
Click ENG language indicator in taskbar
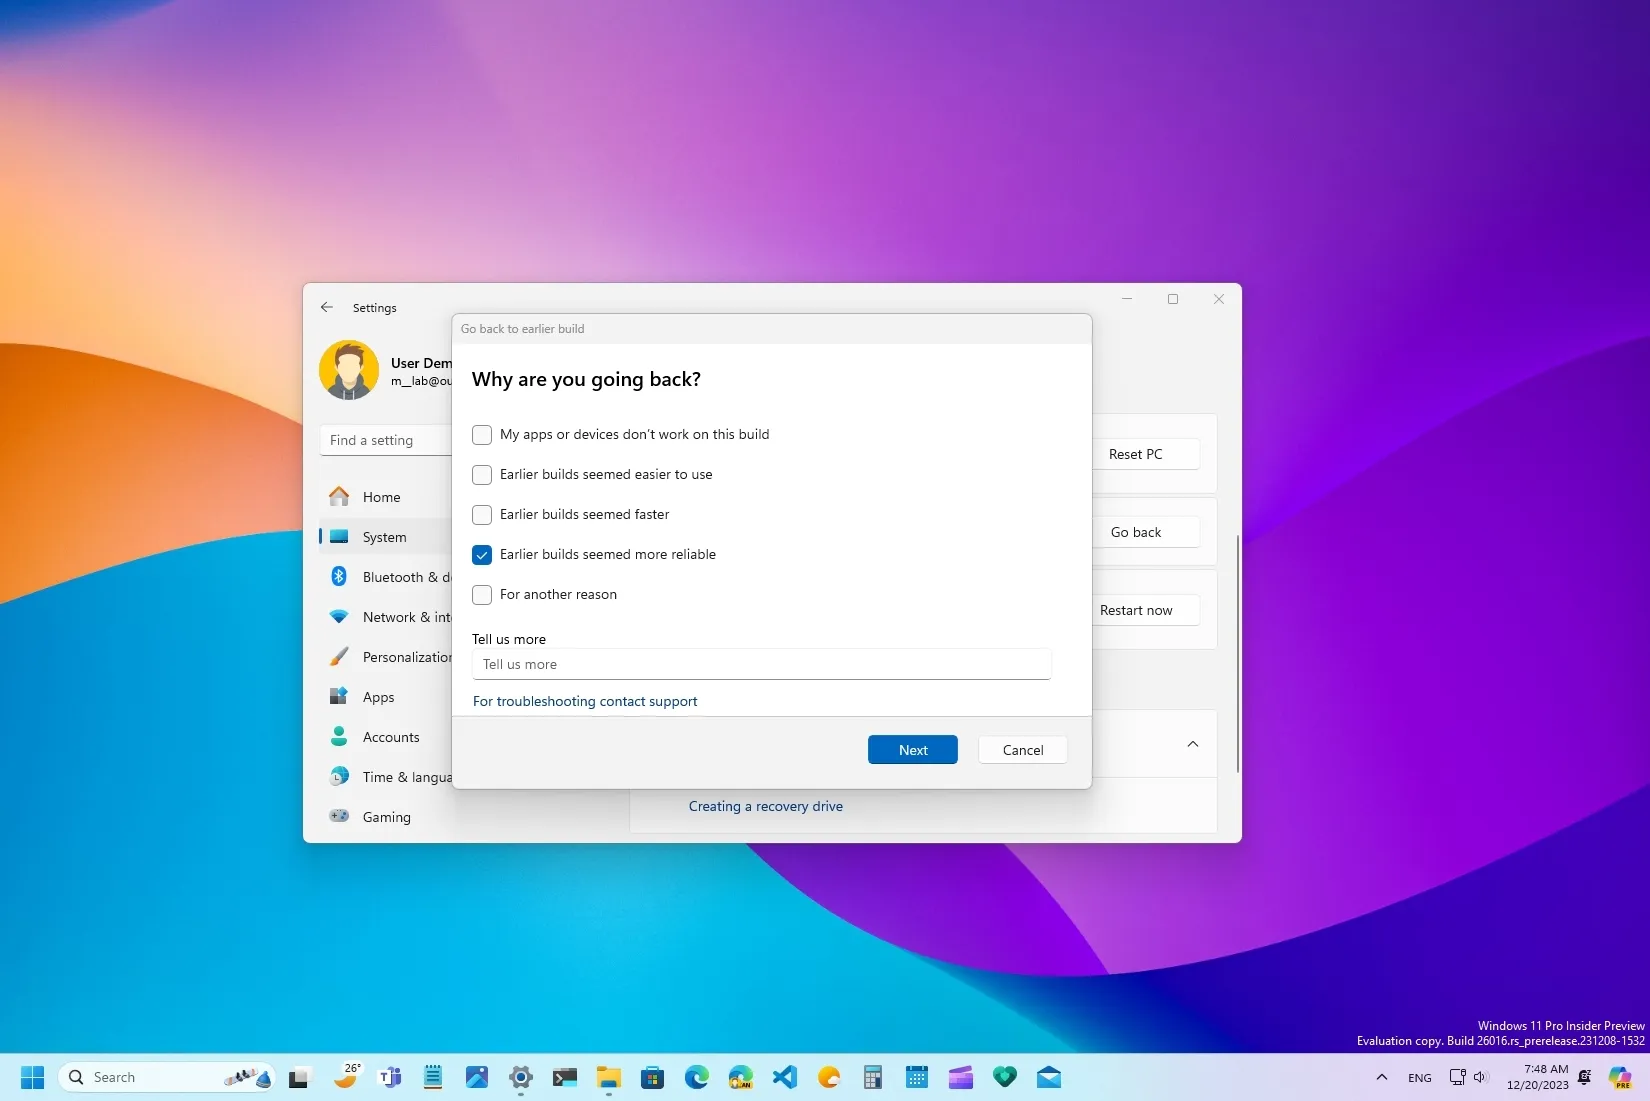1419,1077
